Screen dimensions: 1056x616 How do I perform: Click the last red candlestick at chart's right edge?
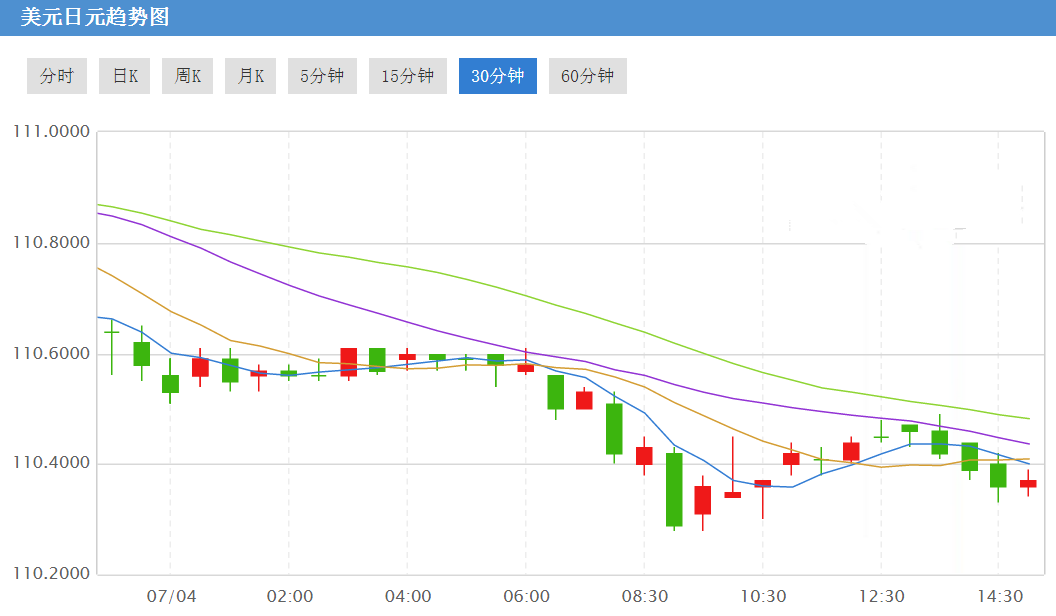coord(1028,483)
